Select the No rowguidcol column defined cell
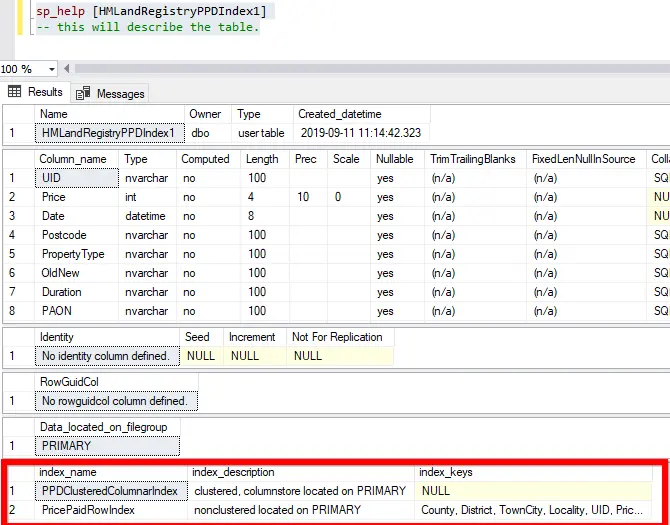This screenshot has height=525, width=670. click(x=113, y=401)
